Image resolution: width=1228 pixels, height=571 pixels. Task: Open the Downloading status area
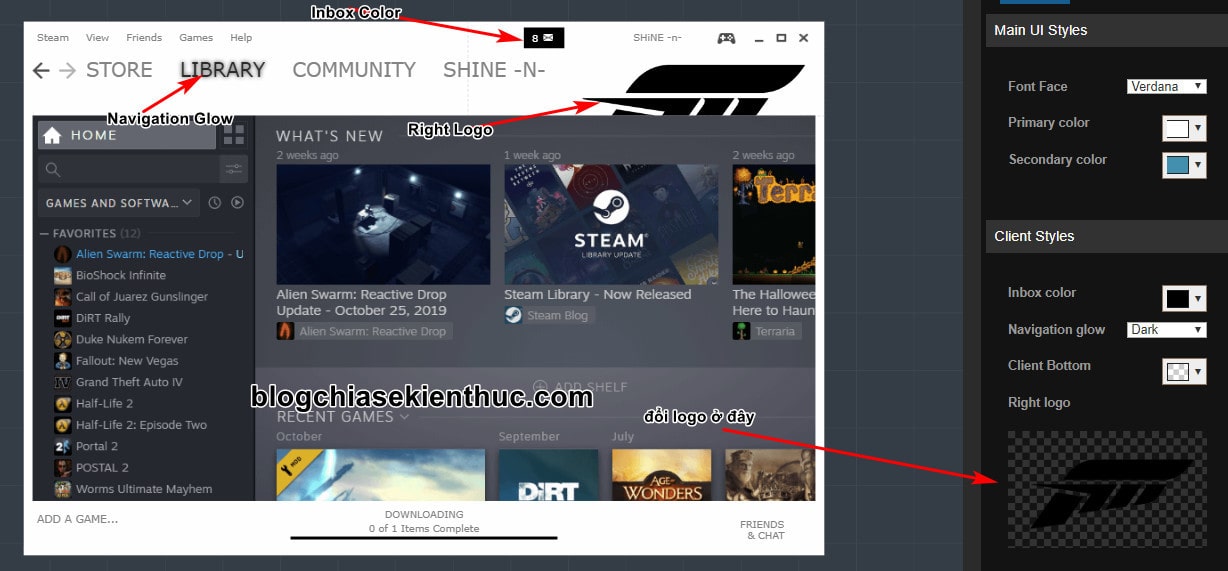[x=424, y=522]
